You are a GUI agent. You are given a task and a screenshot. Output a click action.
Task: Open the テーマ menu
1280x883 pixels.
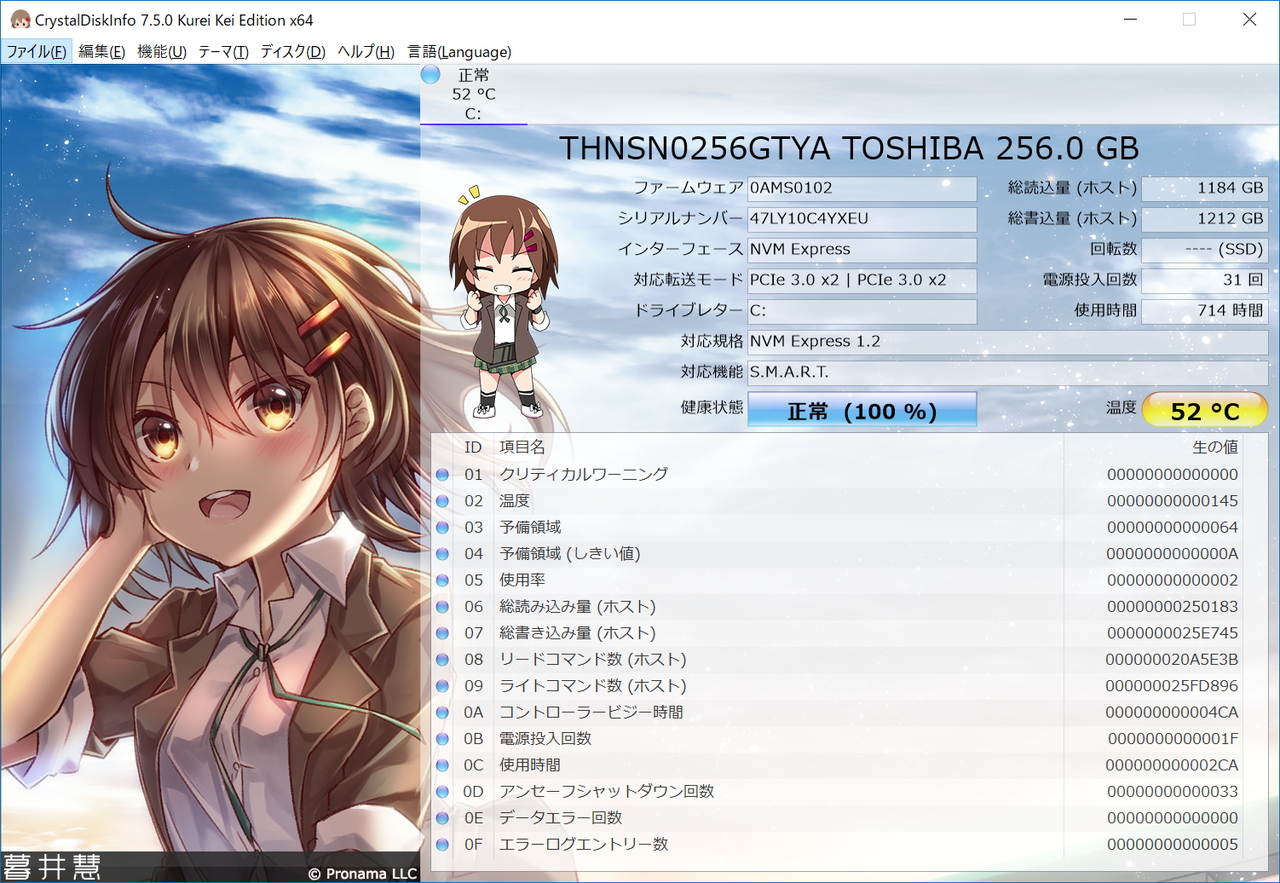pos(222,51)
